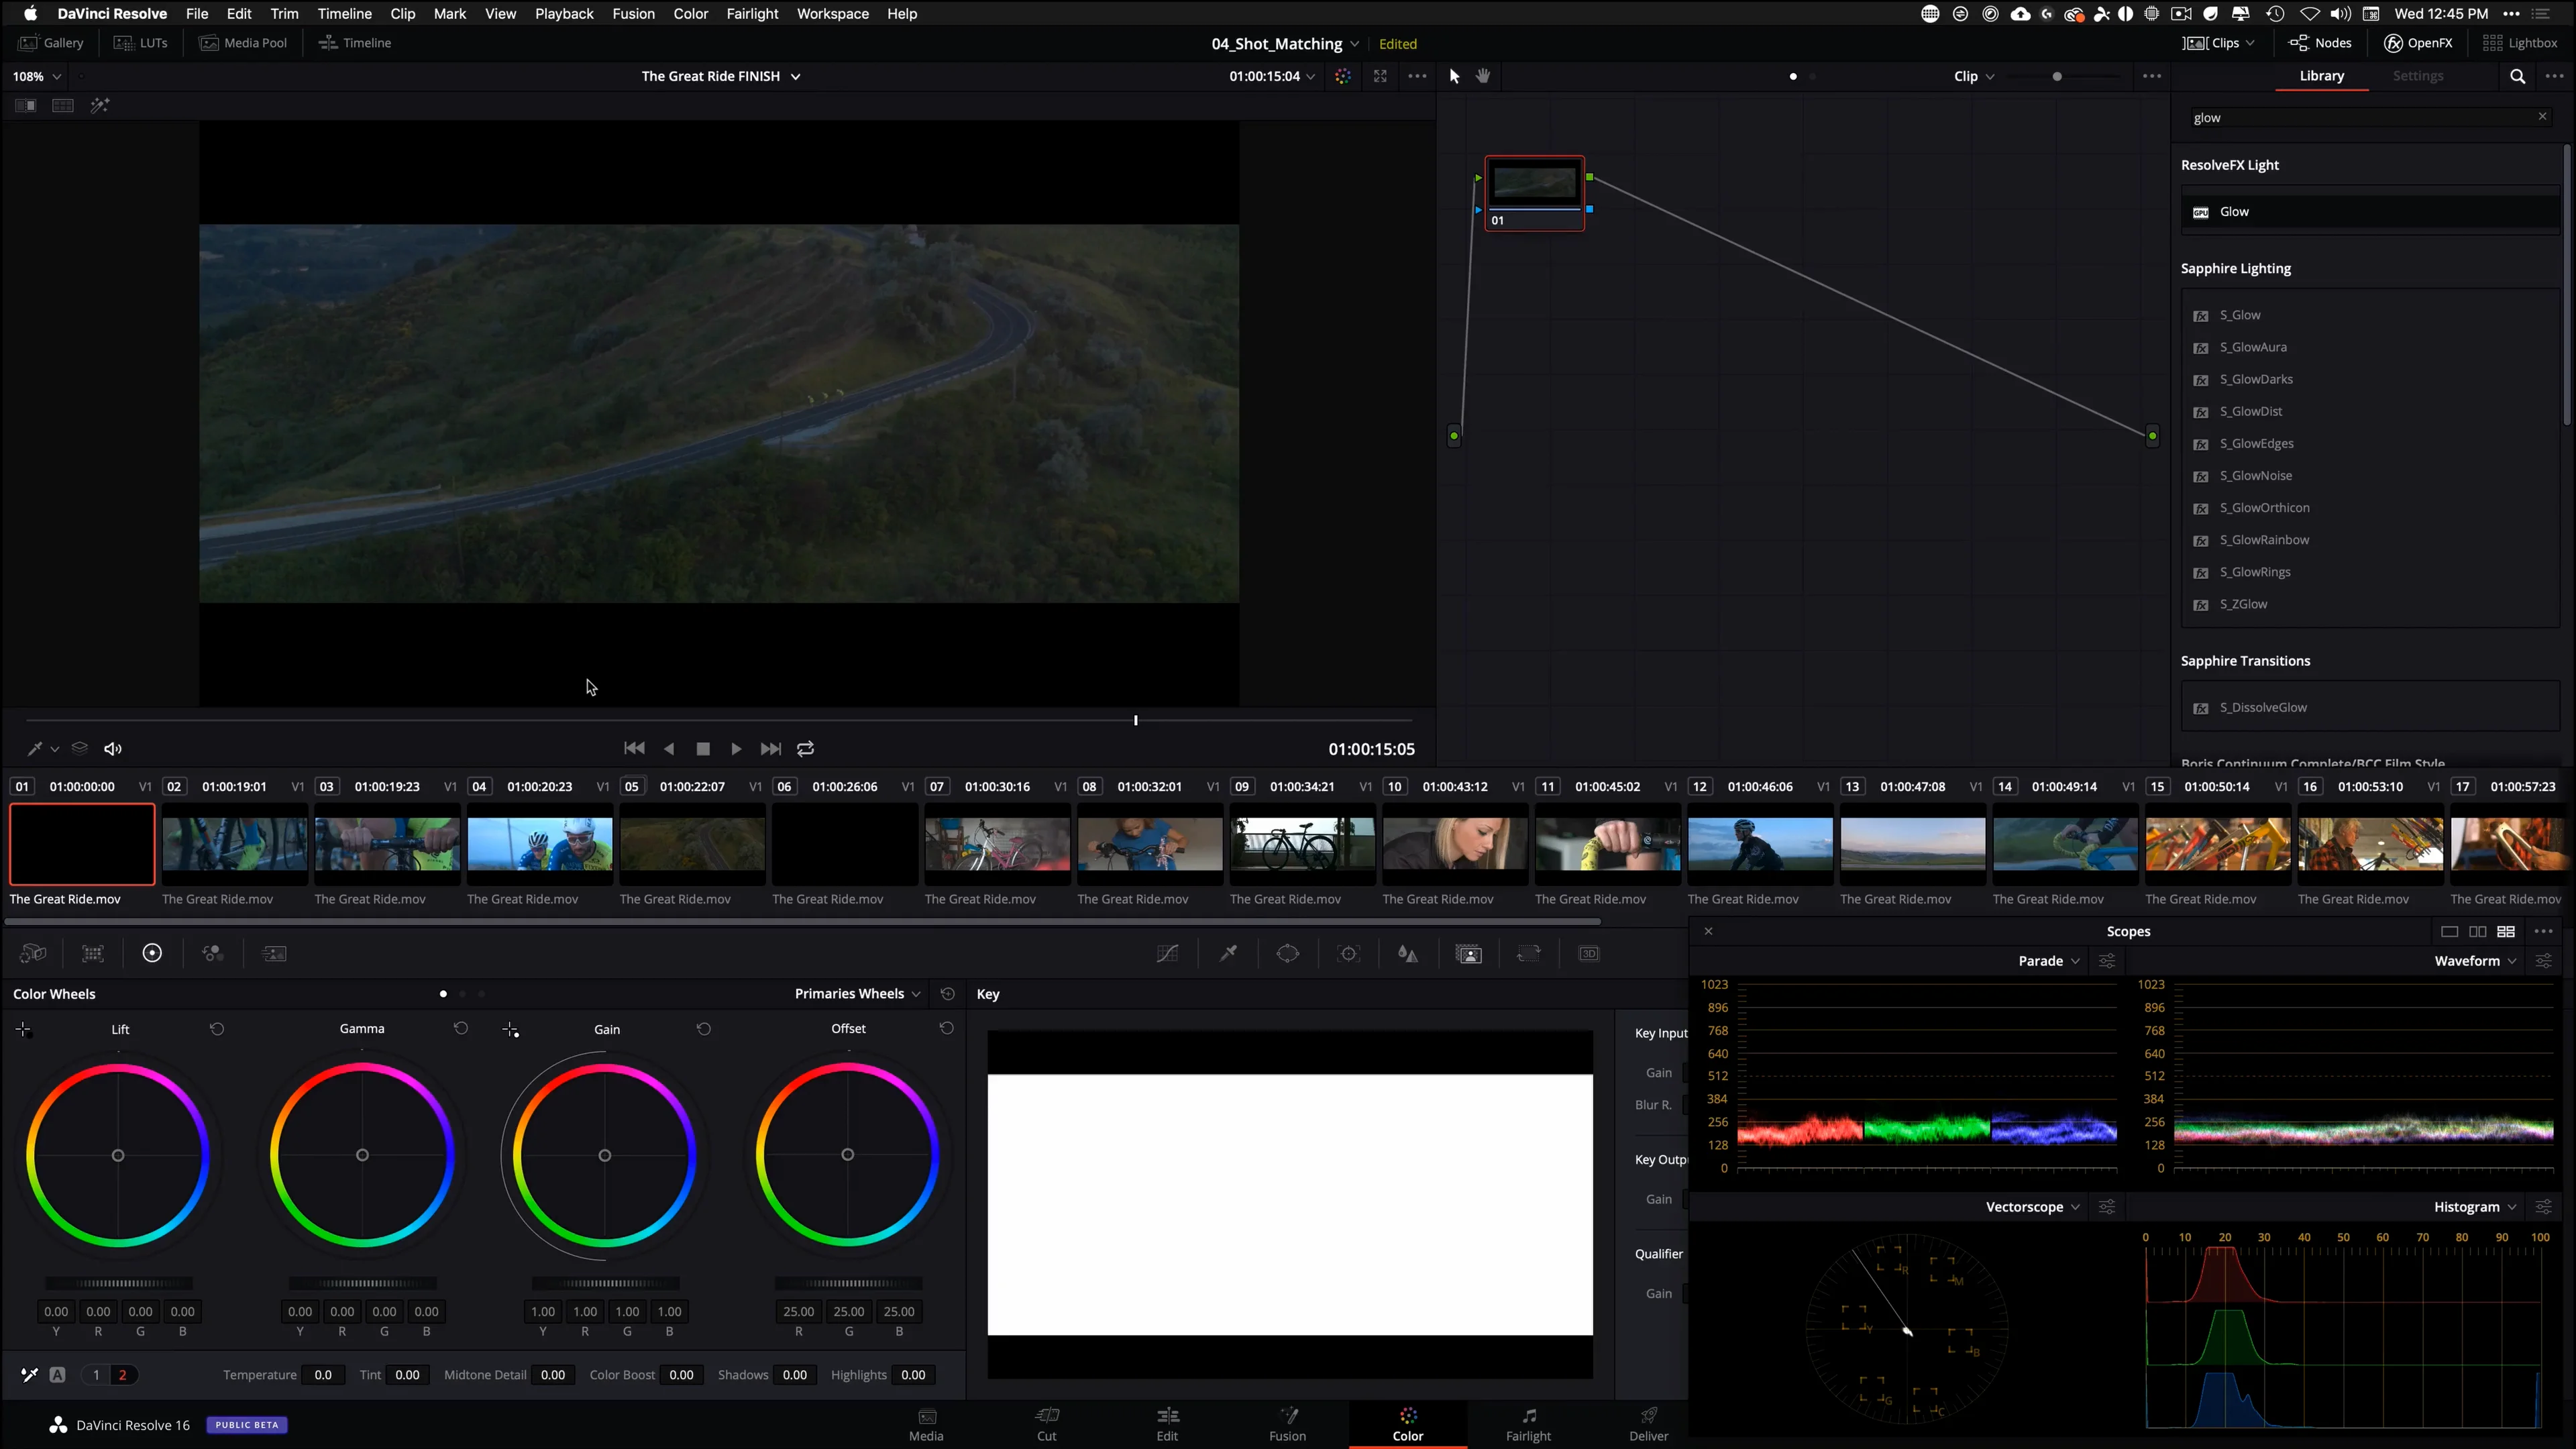This screenshot has height=1449, width=2576.
Task: Open the Color Wheels palette icon
Action: [x=152, y=953]
